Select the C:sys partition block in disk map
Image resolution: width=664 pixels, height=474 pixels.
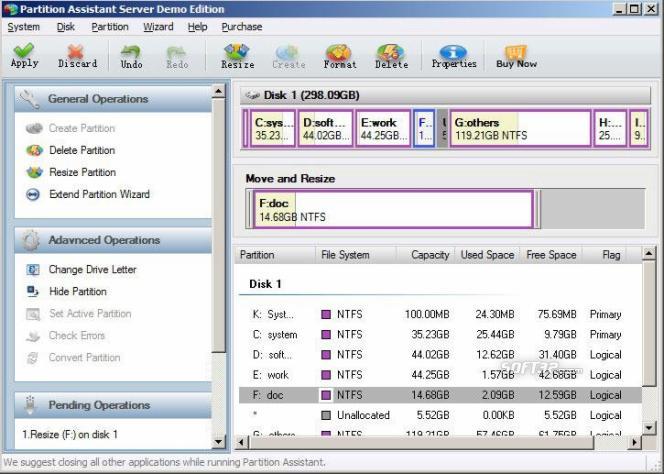coord(273,129)
